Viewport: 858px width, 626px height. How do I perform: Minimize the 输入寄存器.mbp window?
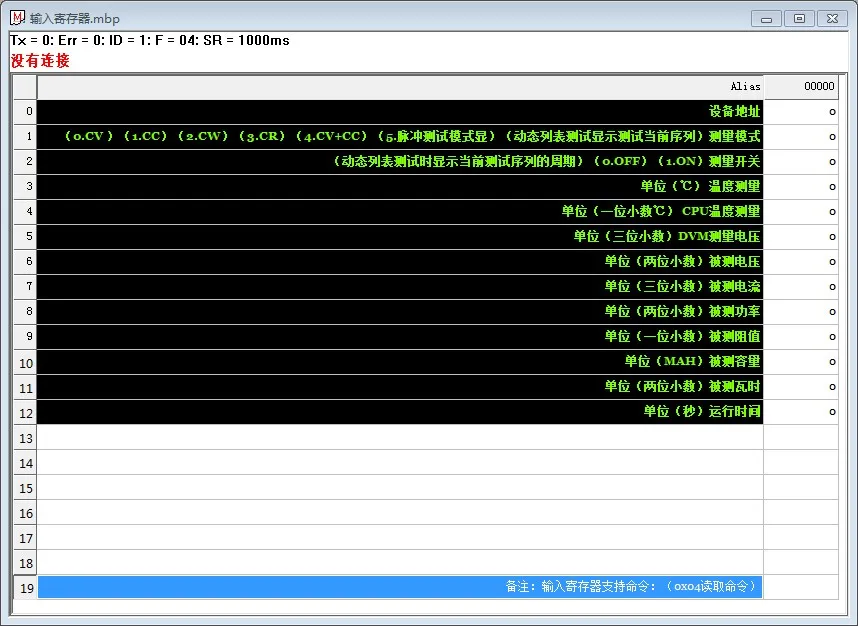click(766, 19)
